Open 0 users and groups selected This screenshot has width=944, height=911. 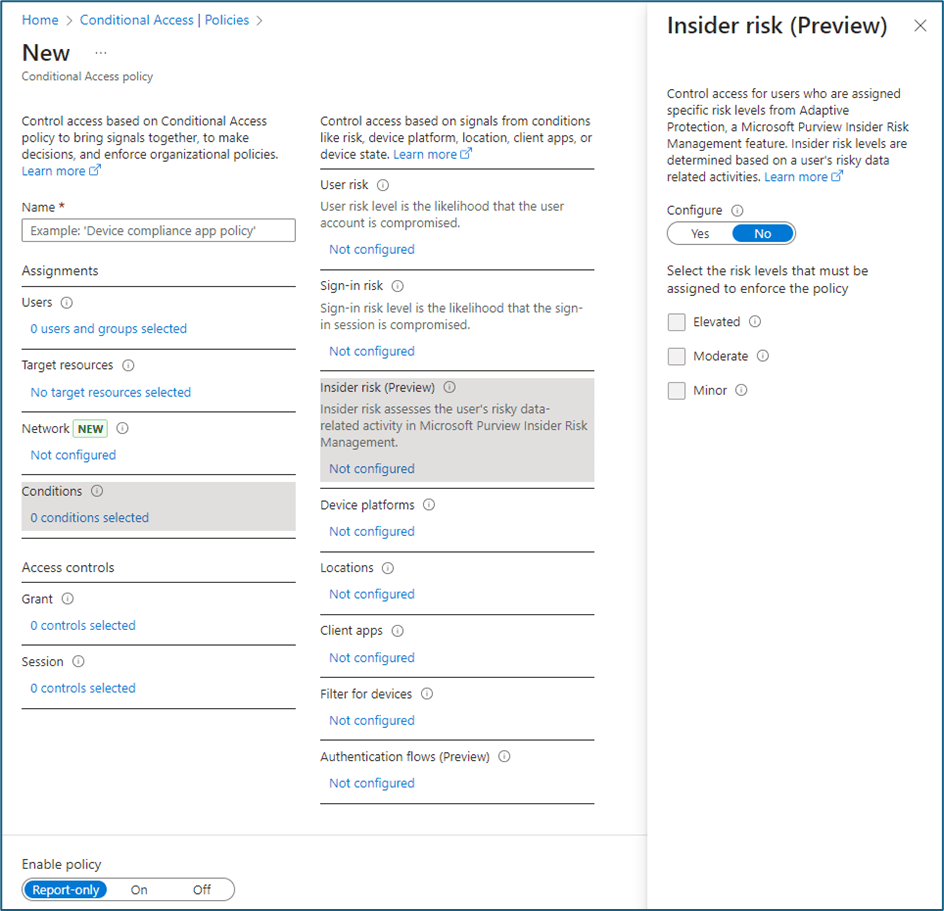point(108,329)
